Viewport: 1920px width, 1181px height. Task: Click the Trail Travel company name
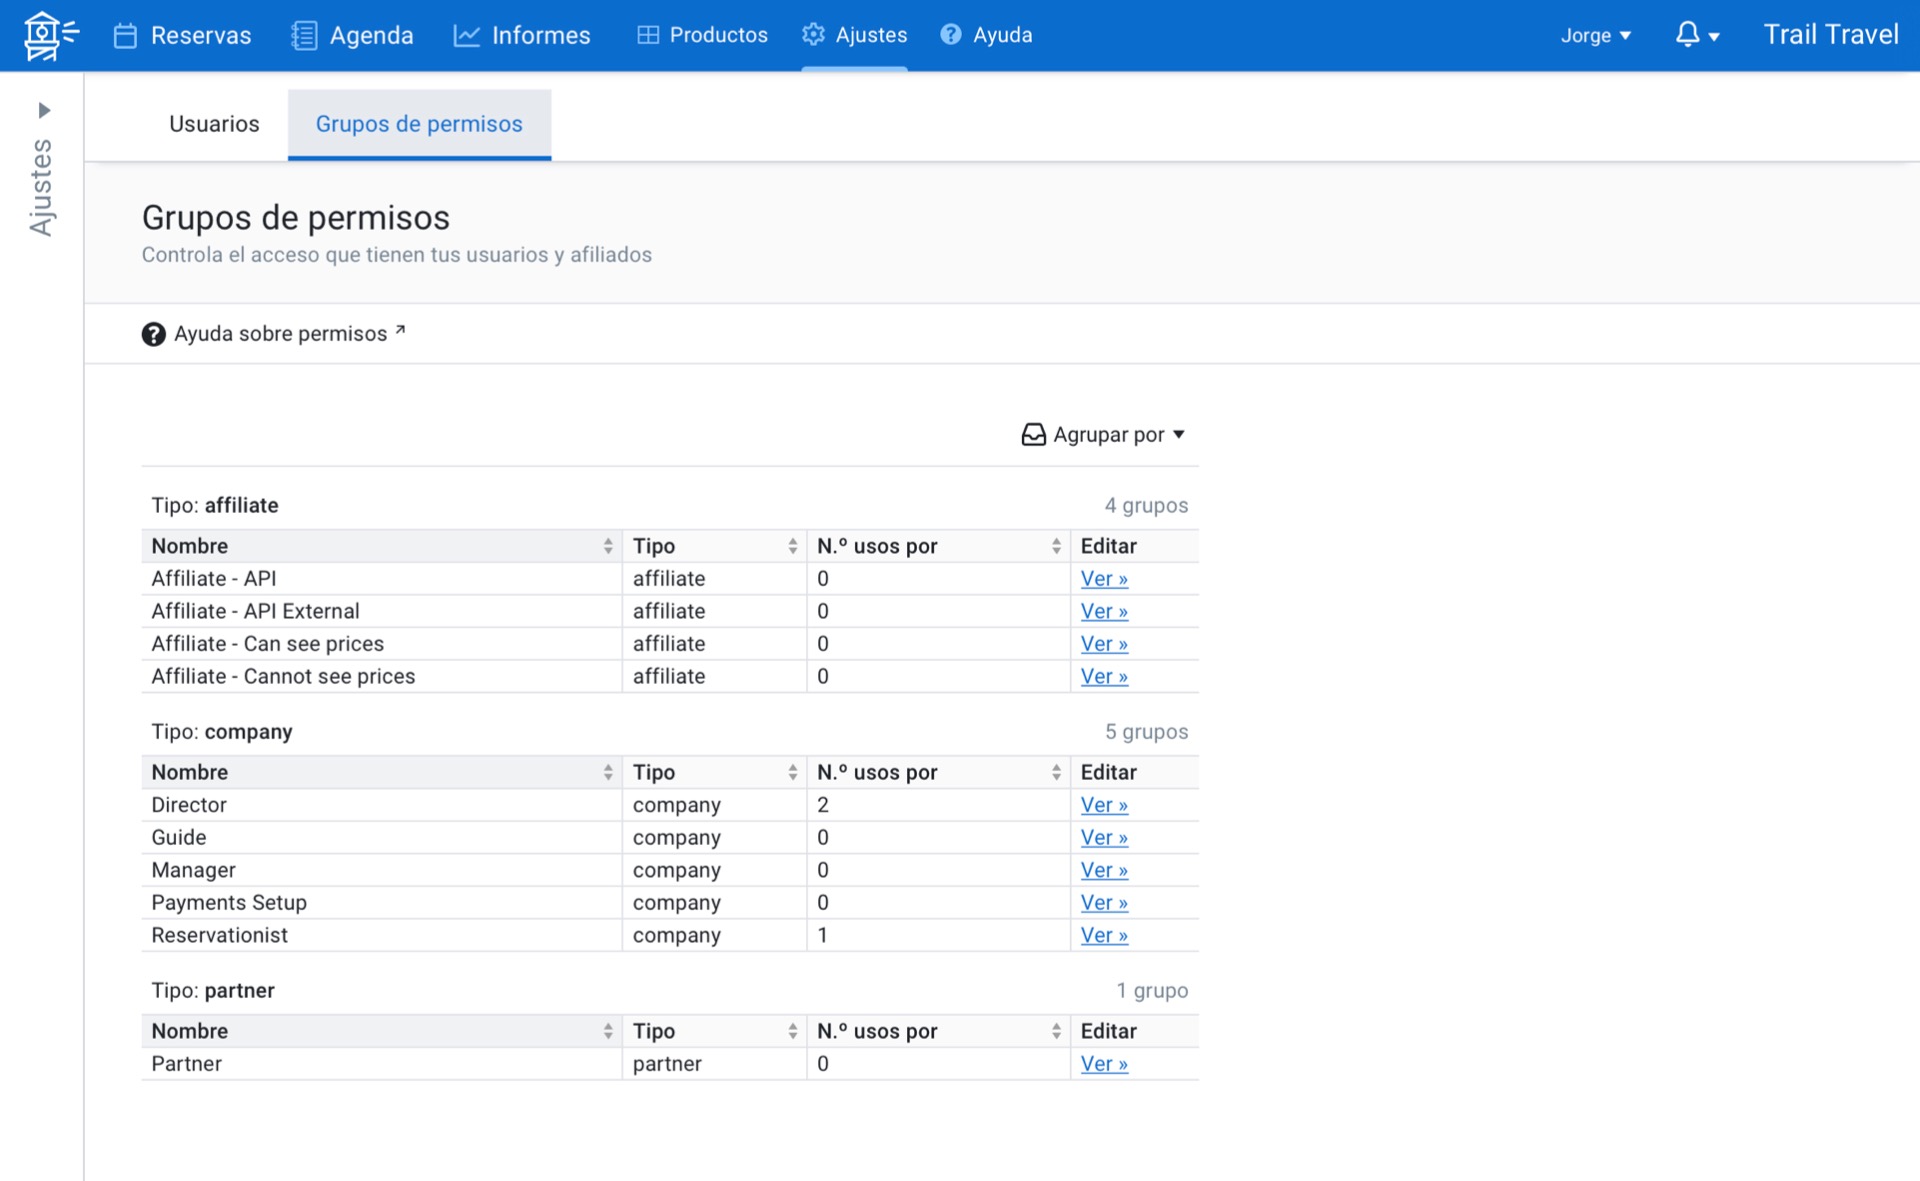(1830, 35)
